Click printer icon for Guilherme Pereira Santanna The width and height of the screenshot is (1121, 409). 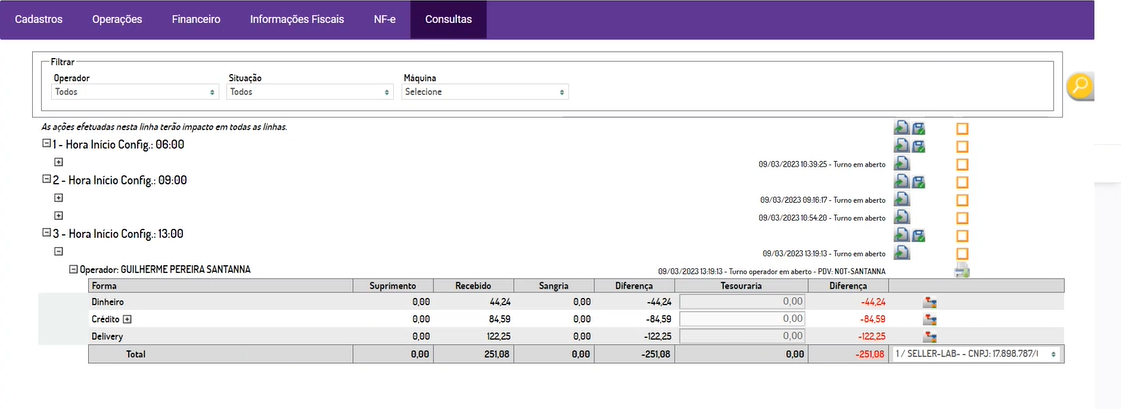tap(962, 270)
